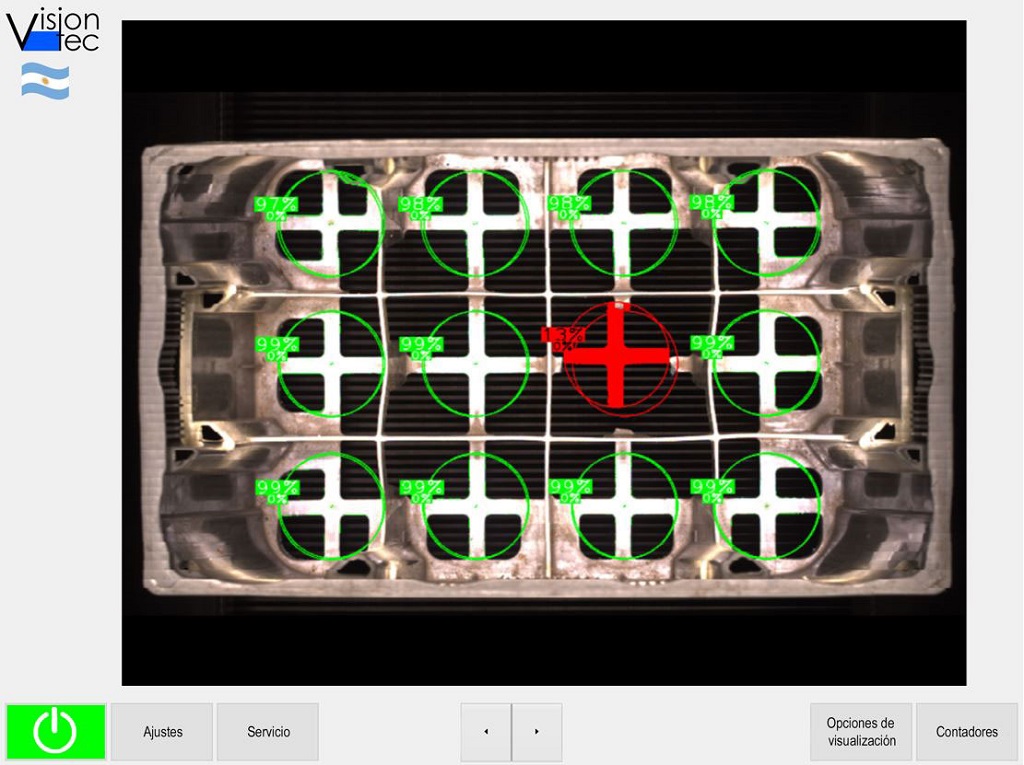
Task: Select the Argentina flag language icon
Action: [x=46, y=81]
